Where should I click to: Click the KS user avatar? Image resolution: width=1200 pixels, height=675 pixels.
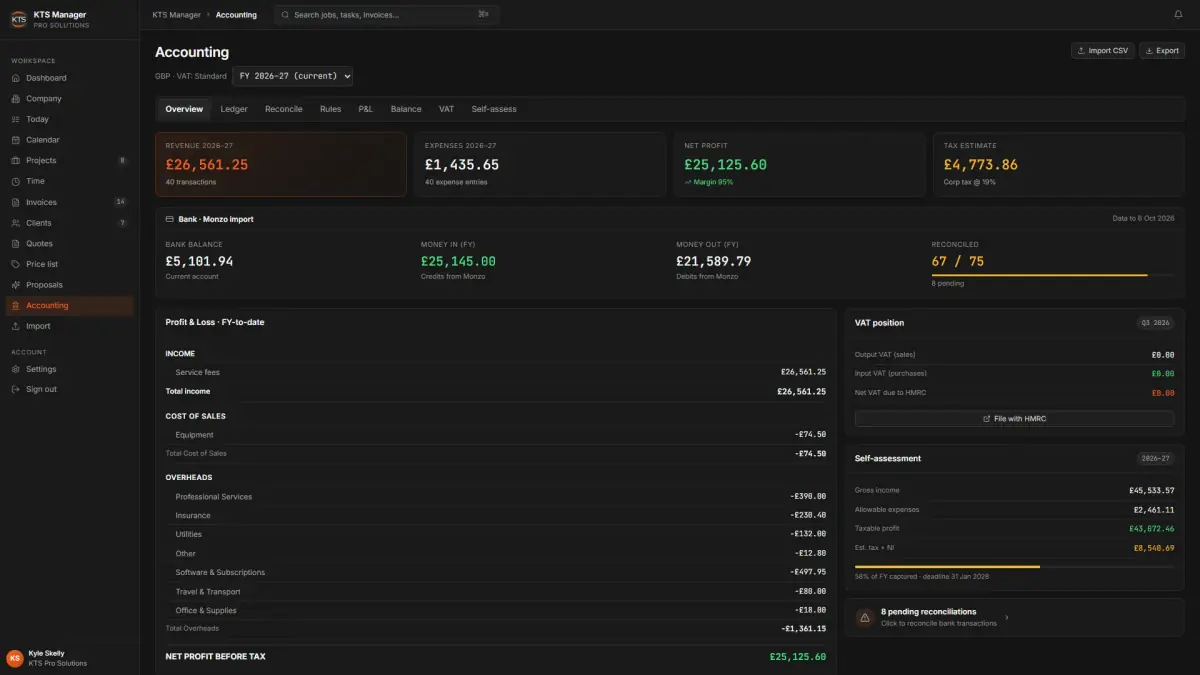15,658
